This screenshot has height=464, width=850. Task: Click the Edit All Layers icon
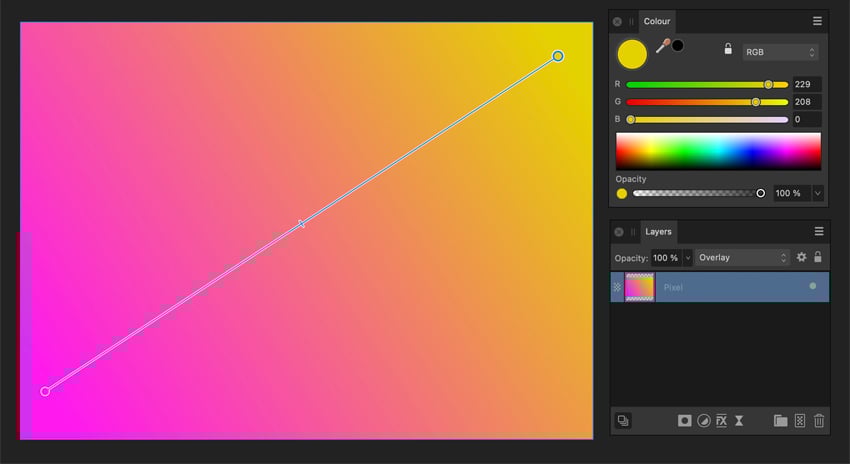pos(623,421)
